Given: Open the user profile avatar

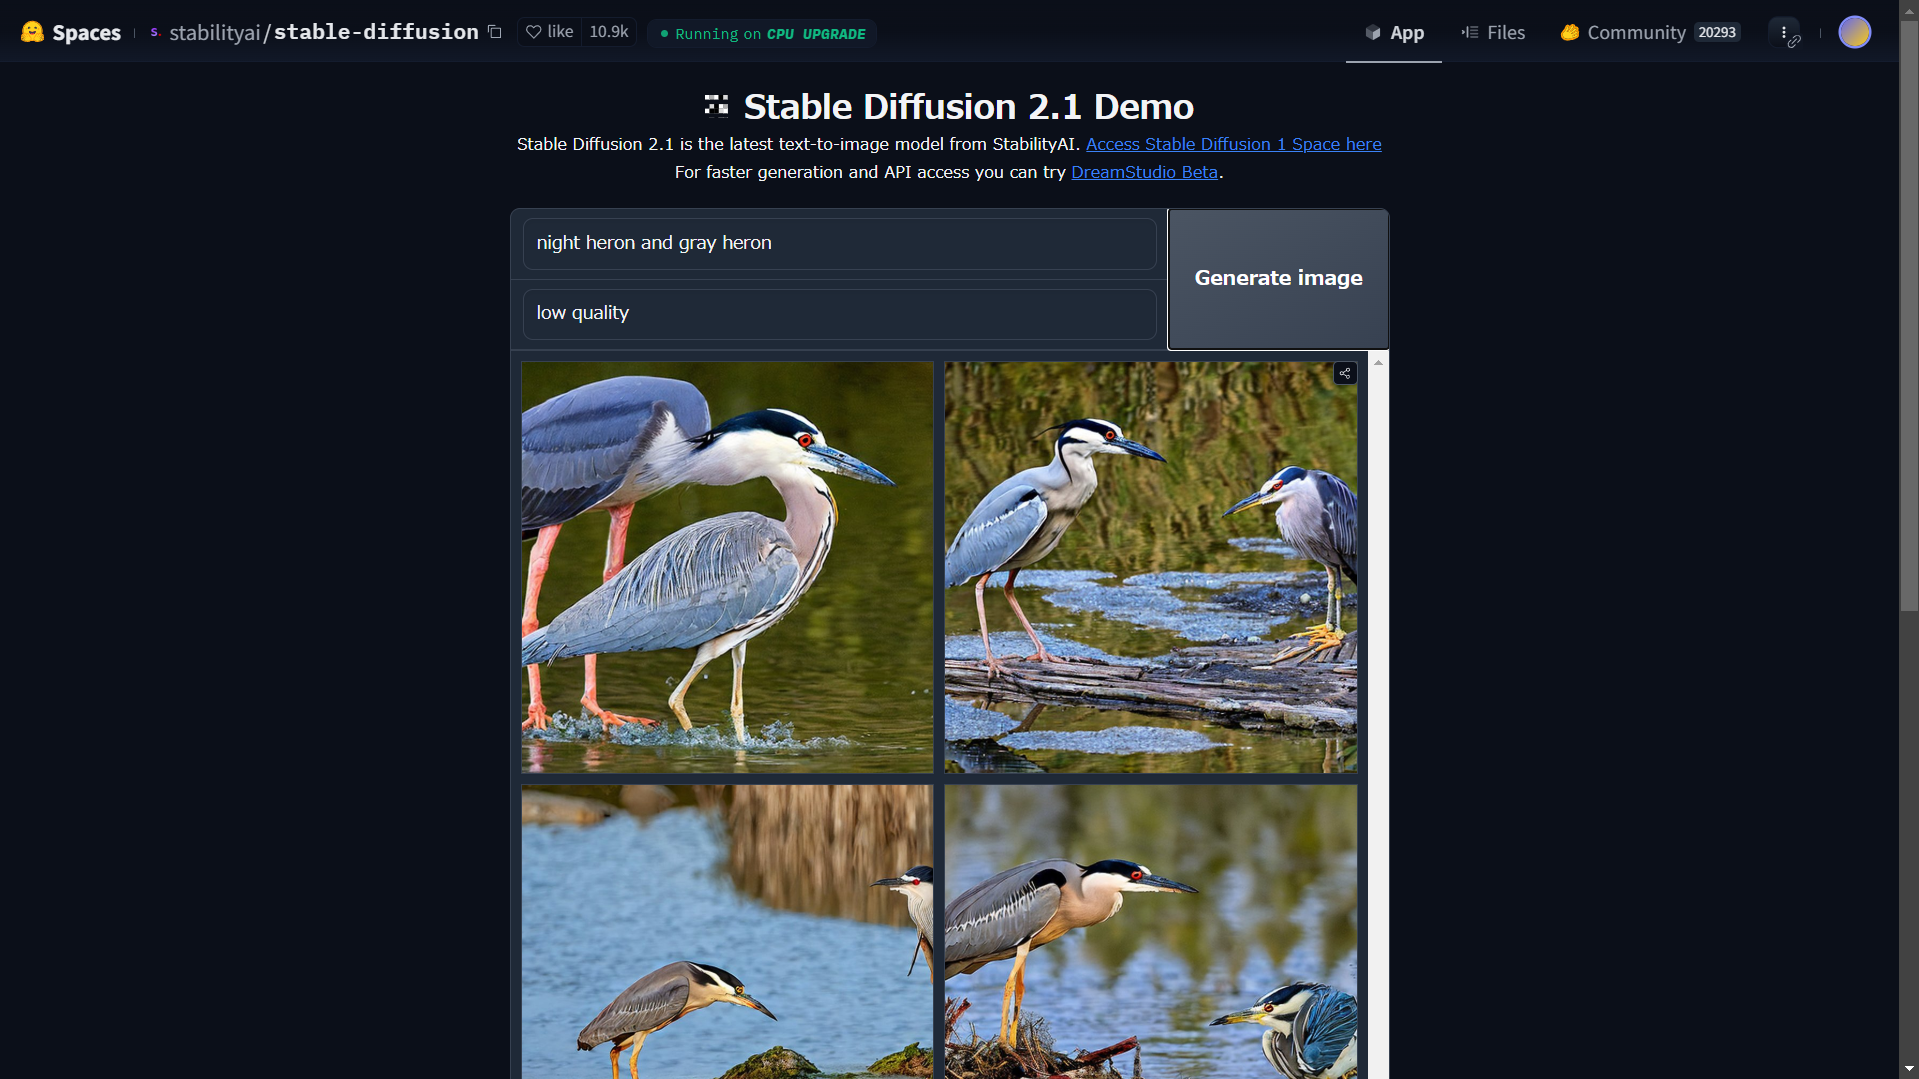Looking at the screenshot, I should [x=1855, y=32].
